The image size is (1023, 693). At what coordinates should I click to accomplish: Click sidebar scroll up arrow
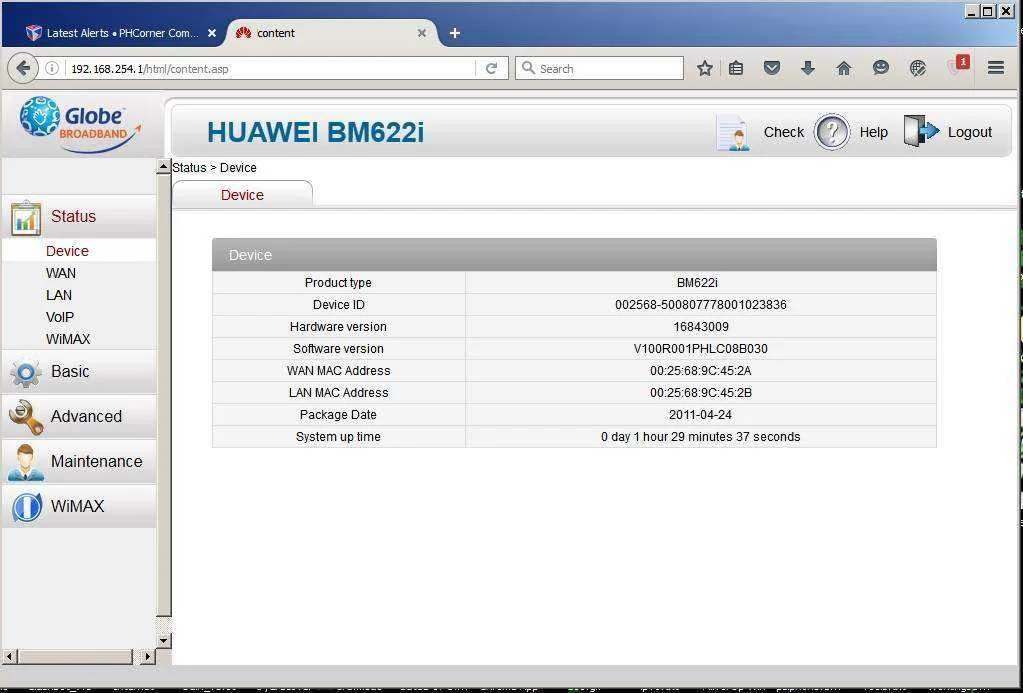click(164, 166)
